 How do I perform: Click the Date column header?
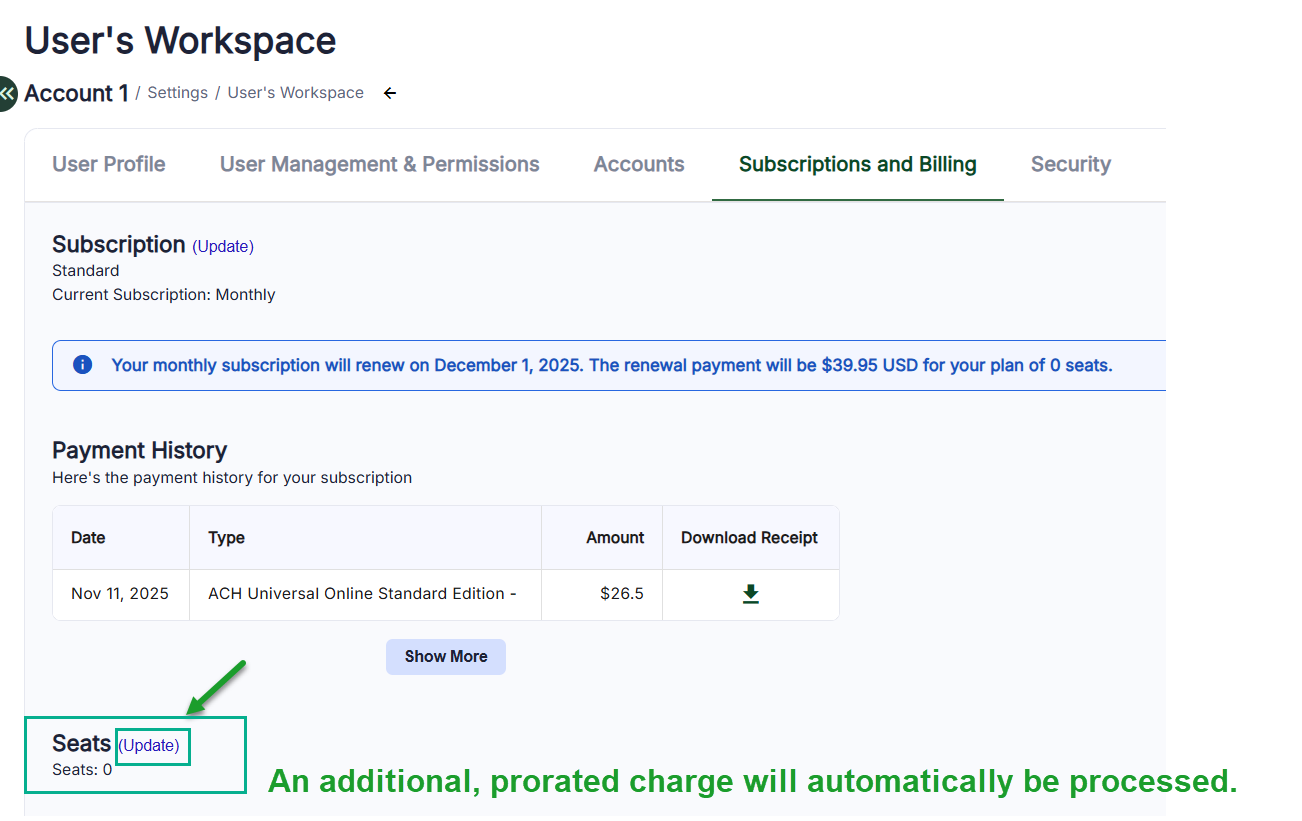point(88,538)
